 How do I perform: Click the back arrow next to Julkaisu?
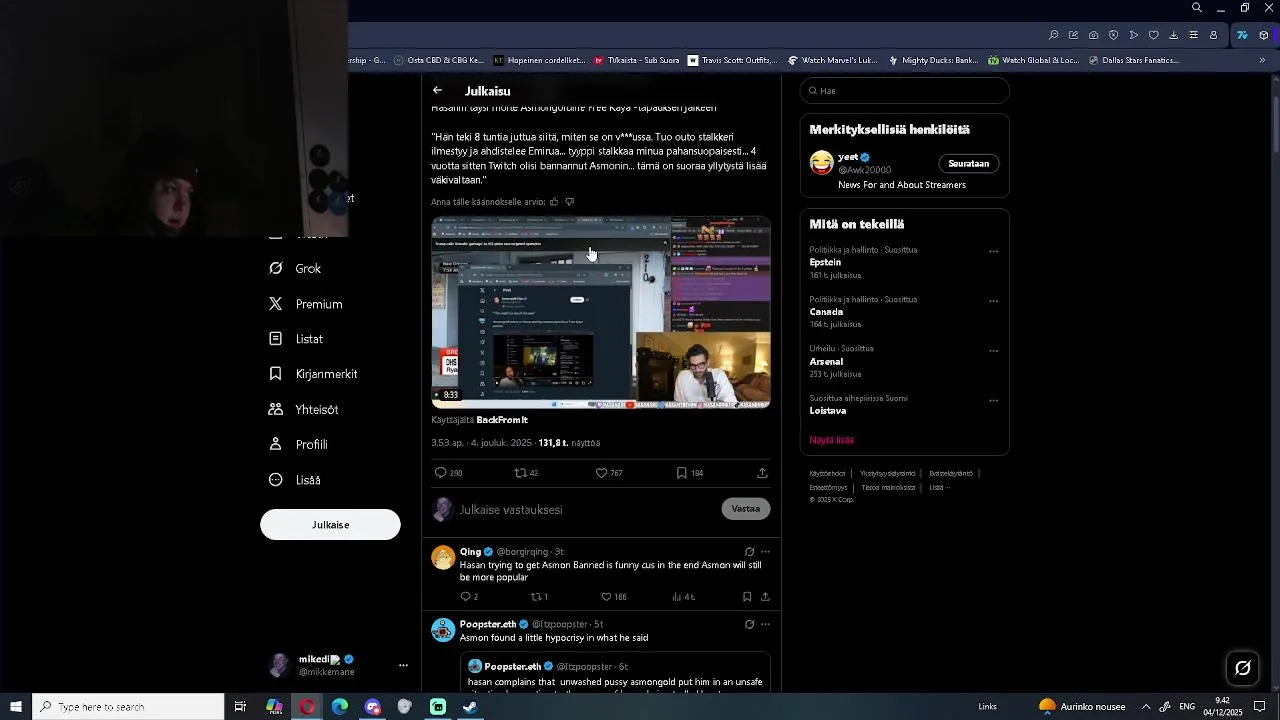437,90
